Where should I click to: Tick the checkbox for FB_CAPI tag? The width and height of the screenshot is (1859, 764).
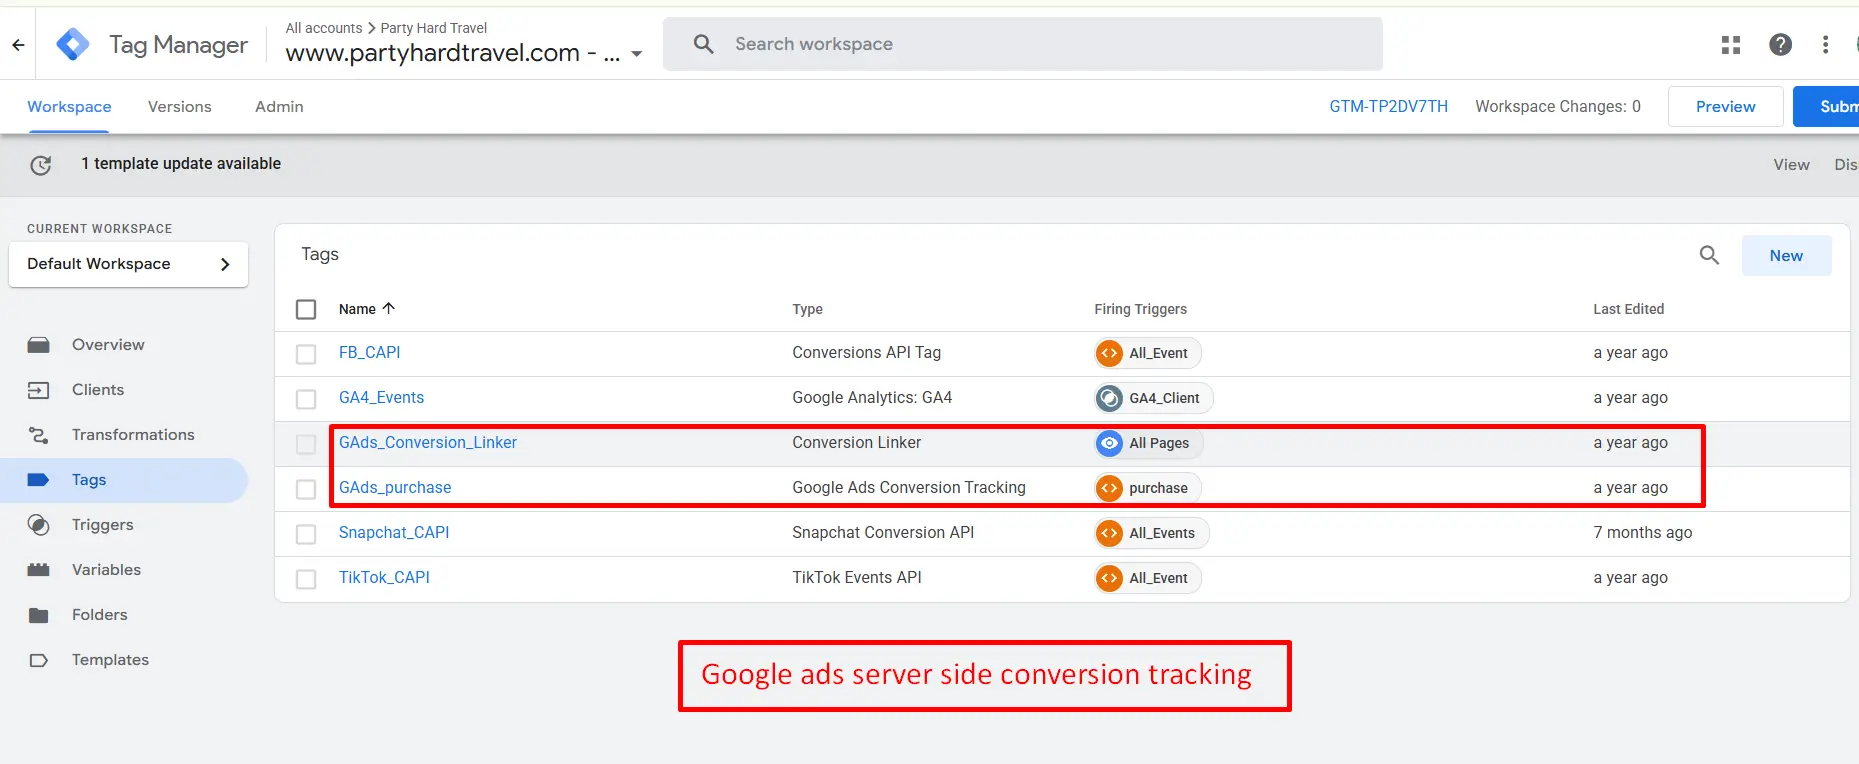[306, 354]
